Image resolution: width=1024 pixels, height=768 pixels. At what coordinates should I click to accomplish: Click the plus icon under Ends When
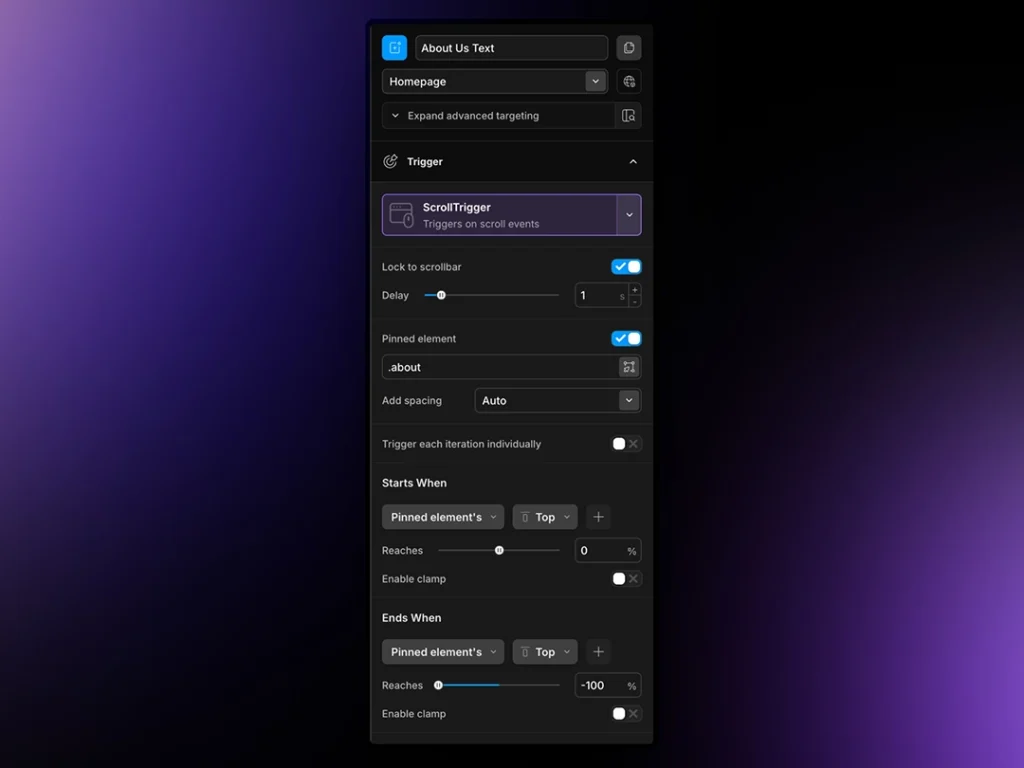tap(598, 652)
